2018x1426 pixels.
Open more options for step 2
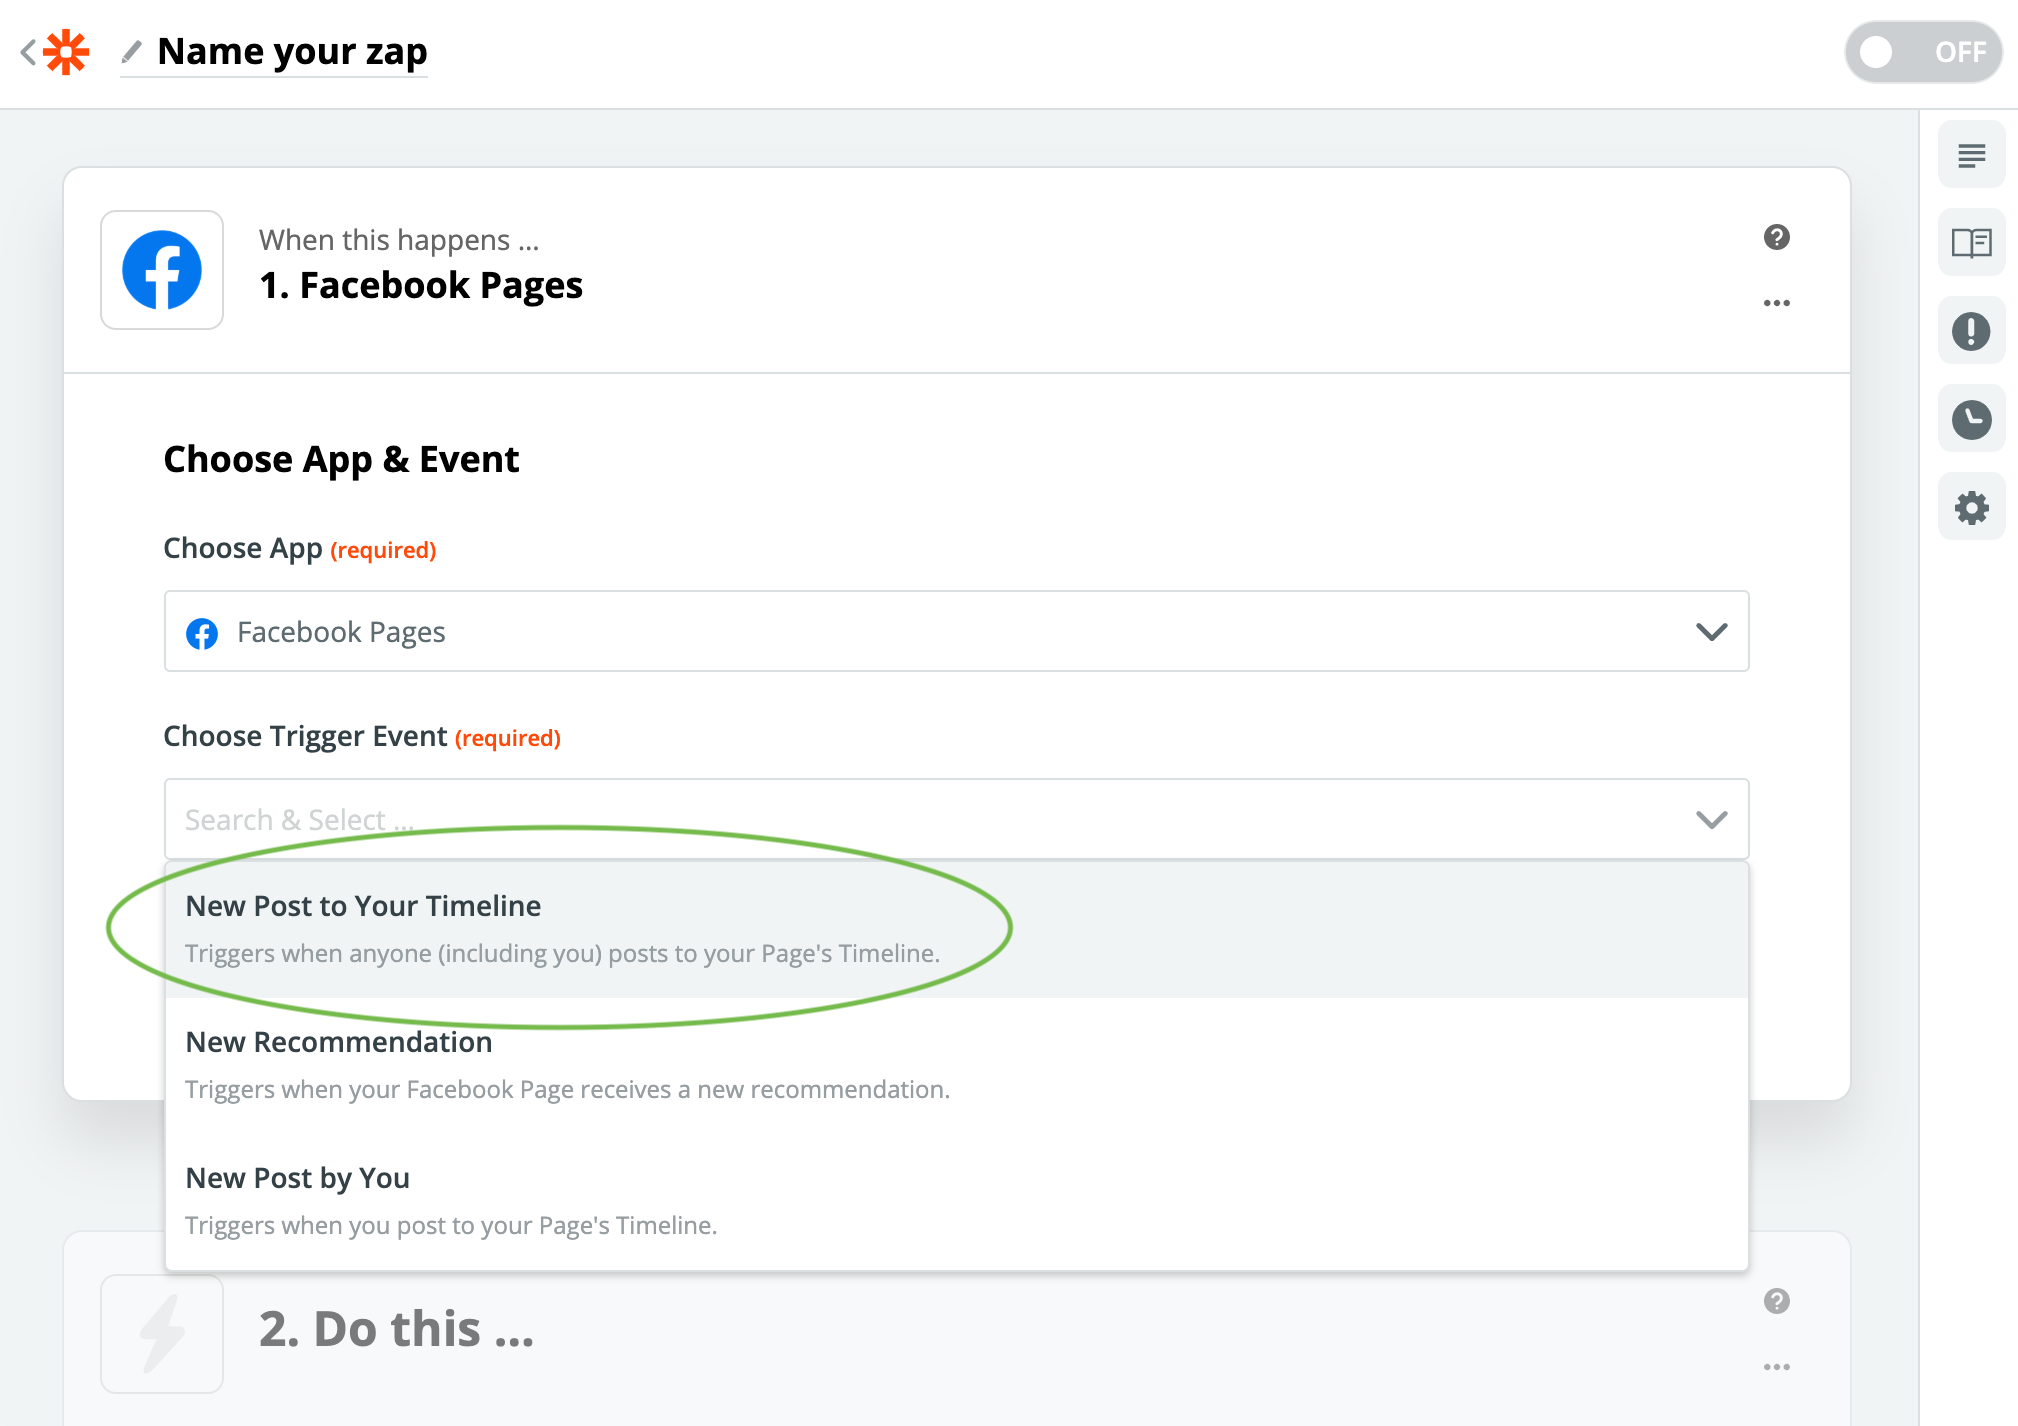pos(1776,1367)
